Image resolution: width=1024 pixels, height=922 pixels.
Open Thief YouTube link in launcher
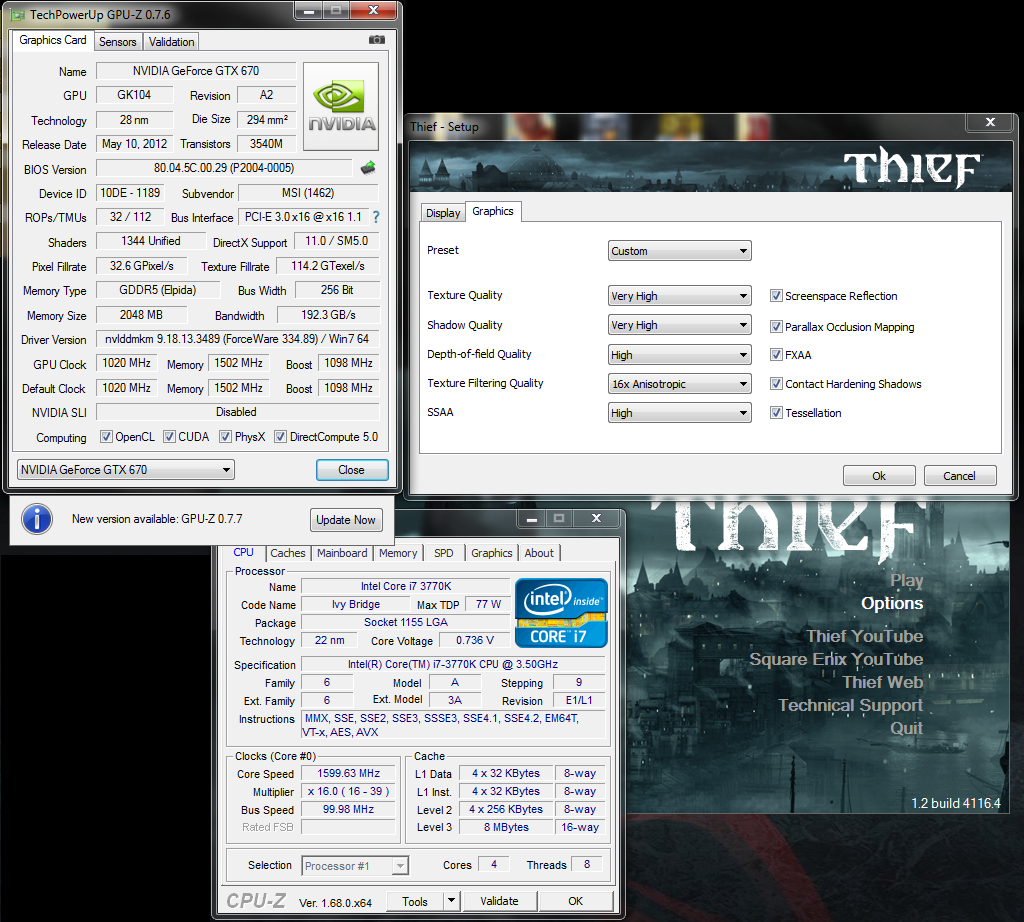[865, 636]
